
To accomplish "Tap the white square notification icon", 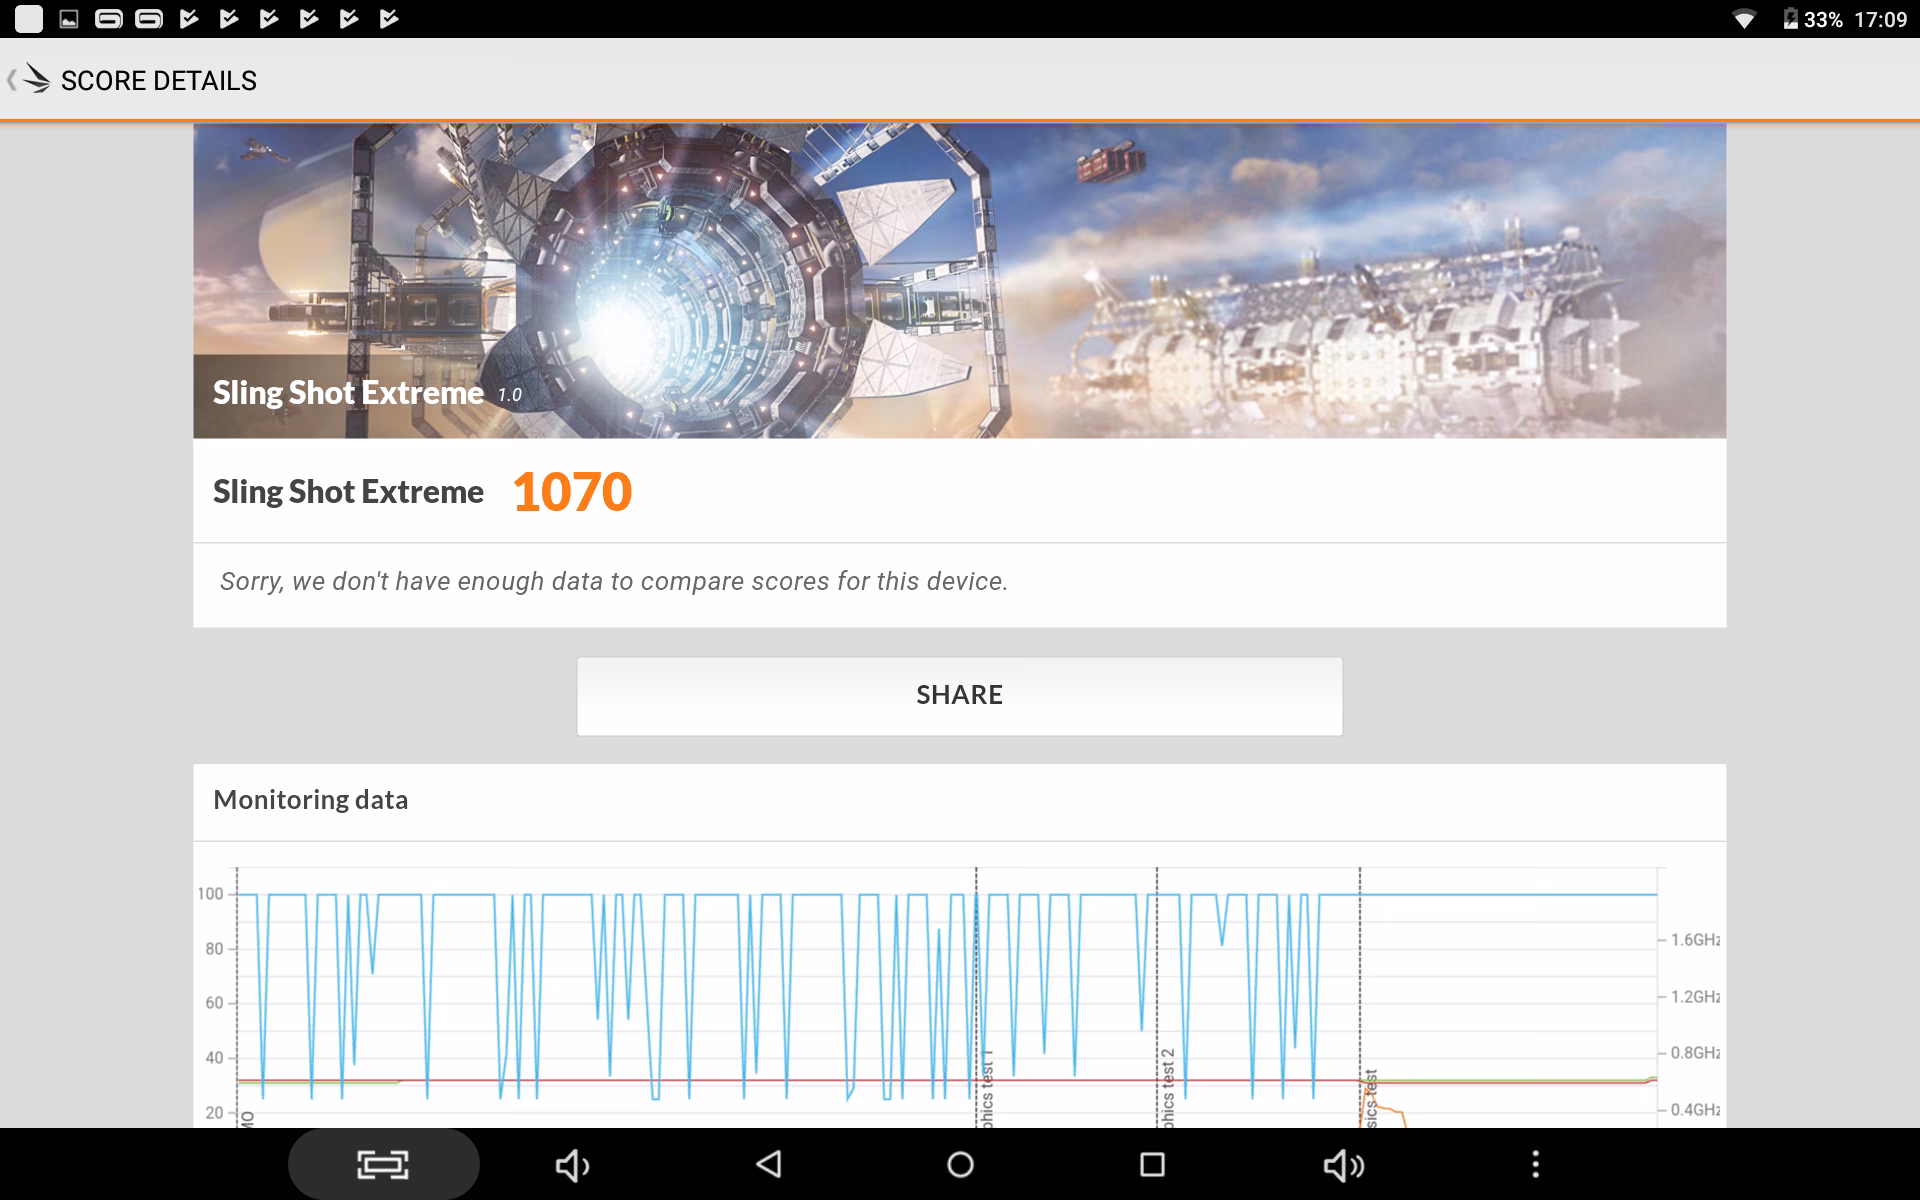I will (29, 19).
